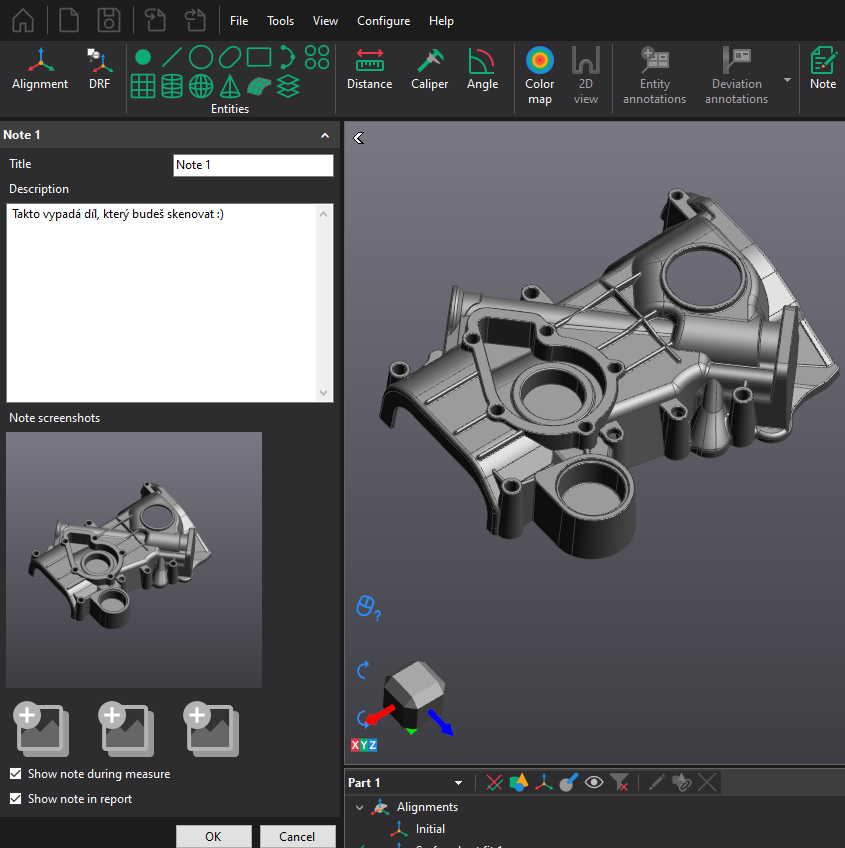Open the Part 1 dropdown
The image size is (845, 848).
pyautogui.click(x=458, y=783)
